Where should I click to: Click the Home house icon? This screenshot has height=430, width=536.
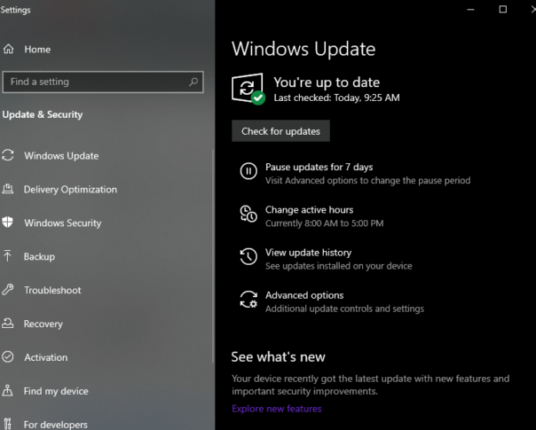click(9, 49)
